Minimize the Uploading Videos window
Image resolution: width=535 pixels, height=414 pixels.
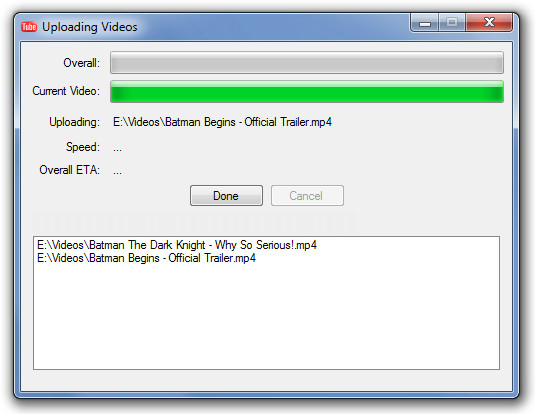(x=425, y=23)
